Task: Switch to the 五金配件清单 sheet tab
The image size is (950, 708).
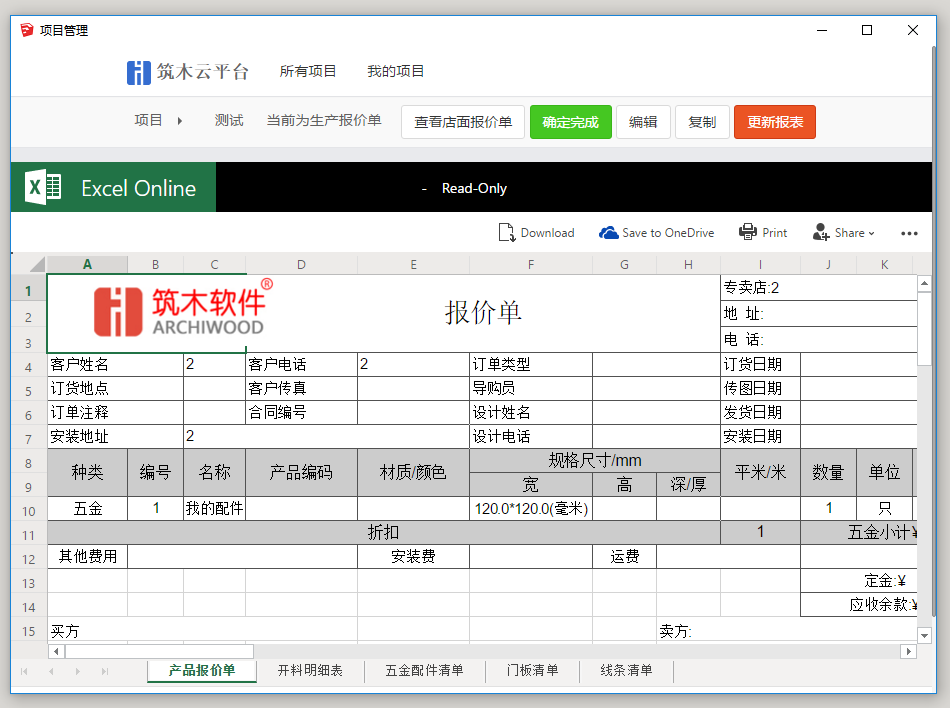Action: click(x=424, y=670)
